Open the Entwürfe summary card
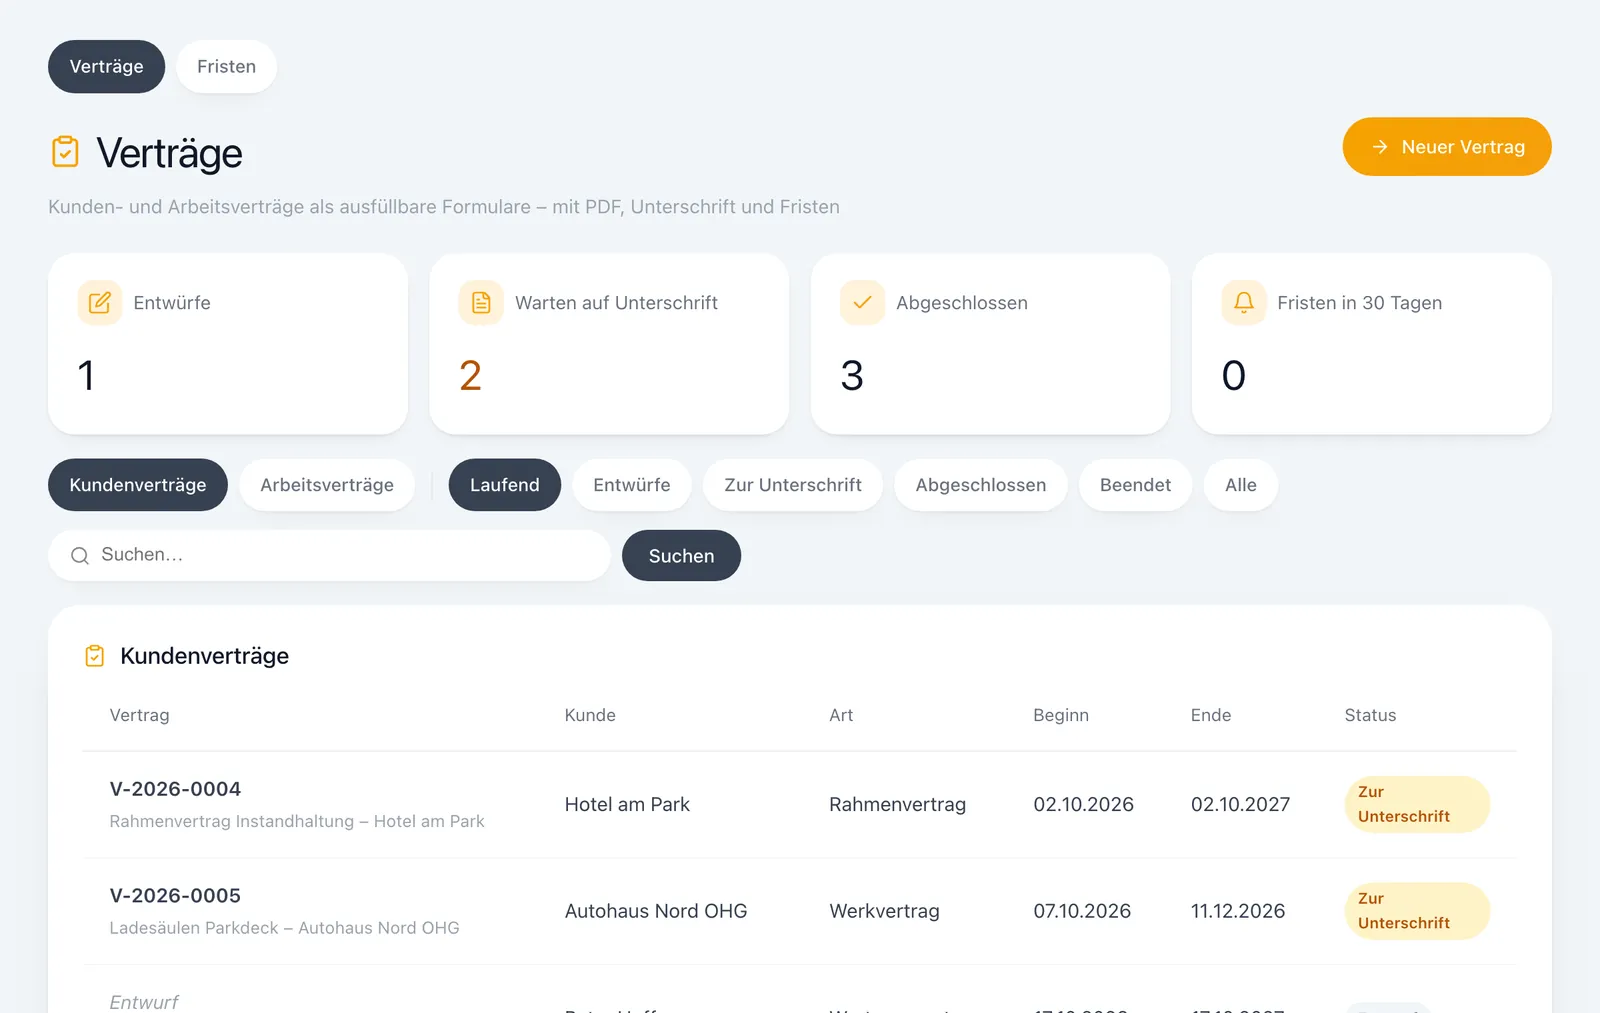The height and width of the screenshot is (1013, 1600). (228, 344)
